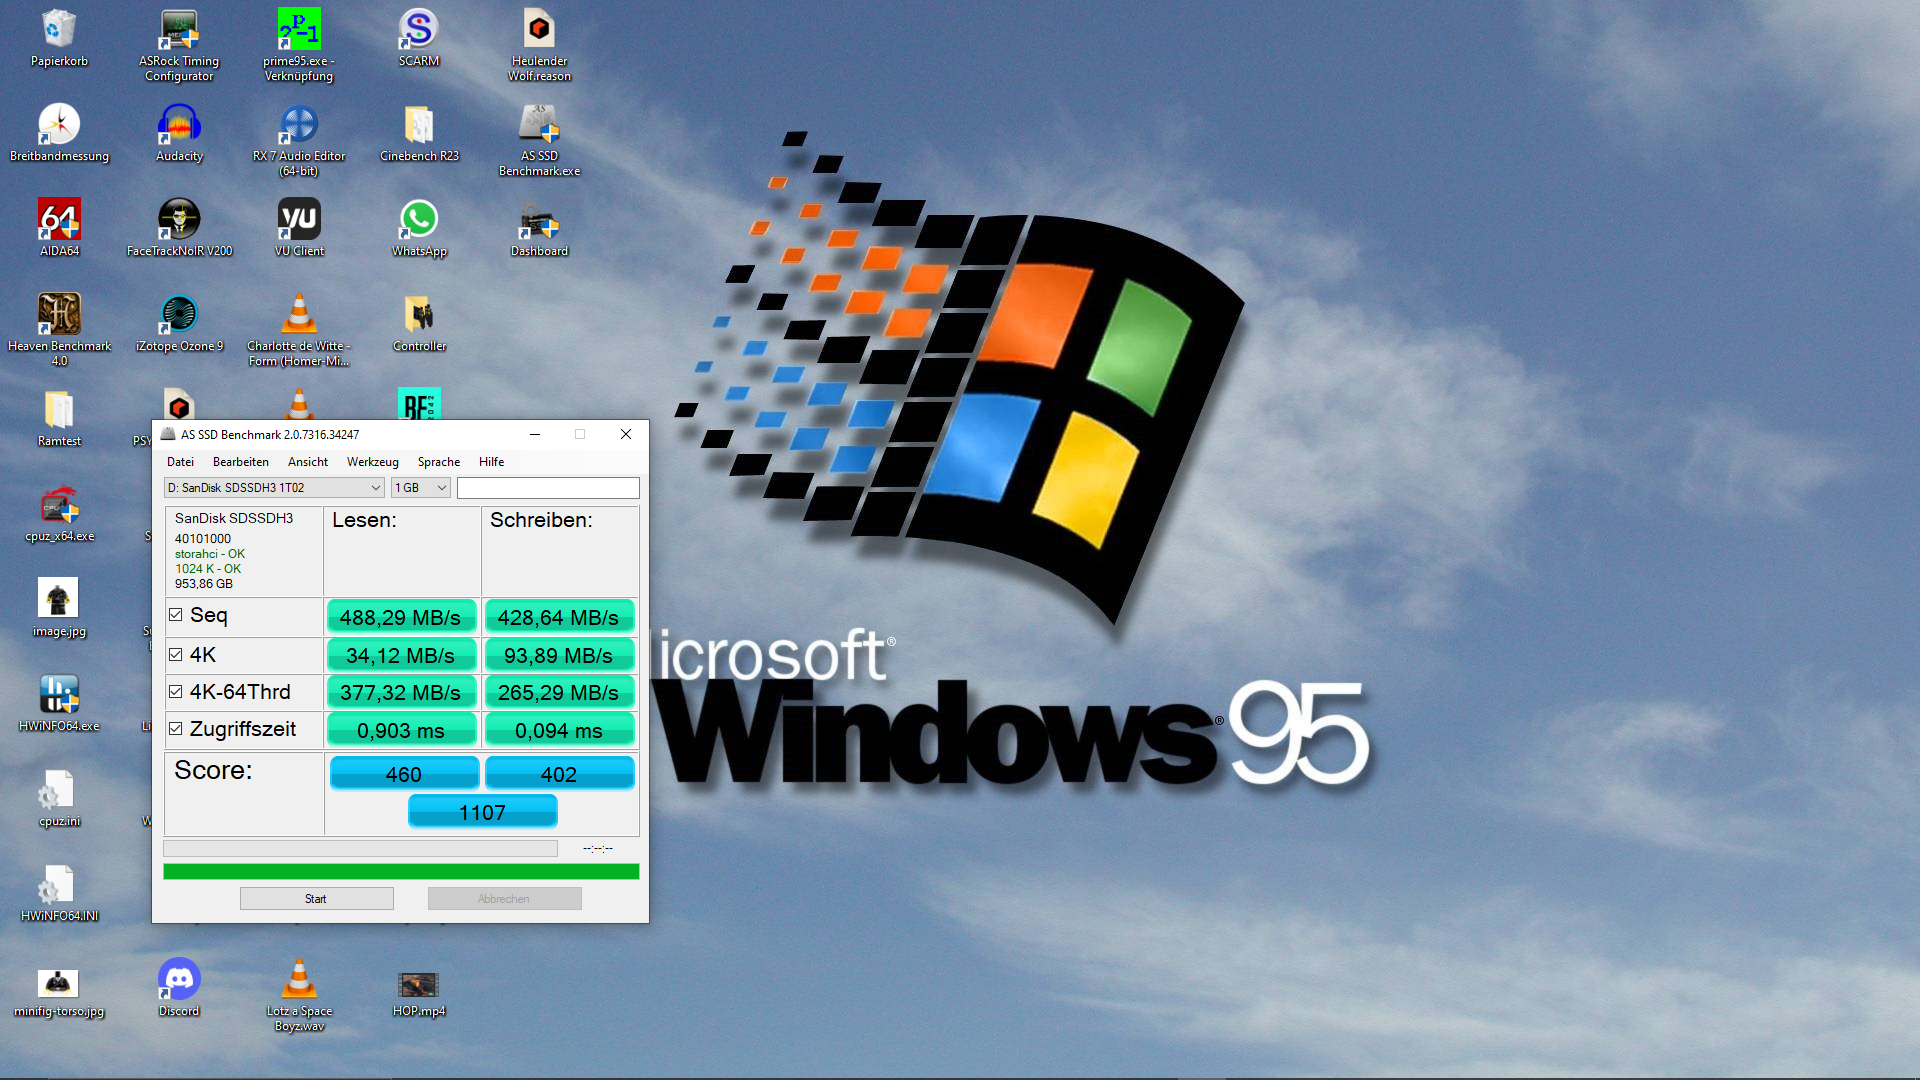Open the Audacity desktop icon
The image size is (1920, 1080).
[x=179, y=125]
